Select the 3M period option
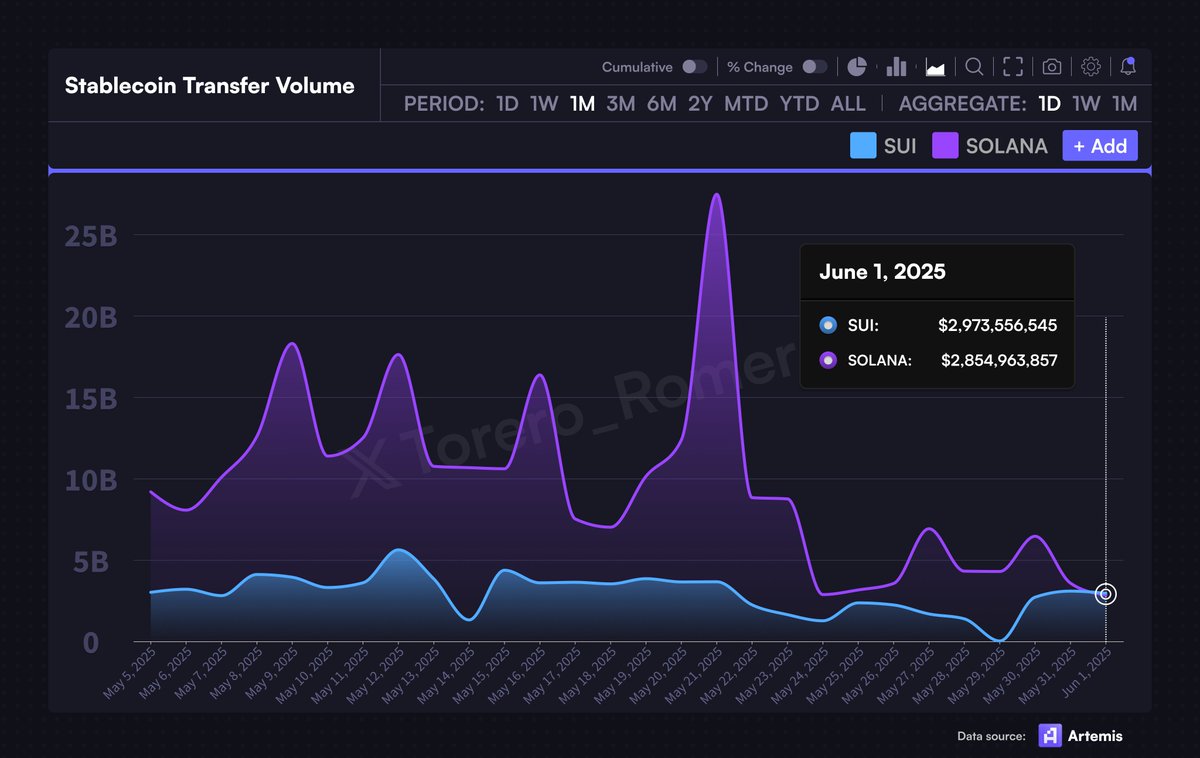Screen dimensions: 1200x758 (620, 103)
